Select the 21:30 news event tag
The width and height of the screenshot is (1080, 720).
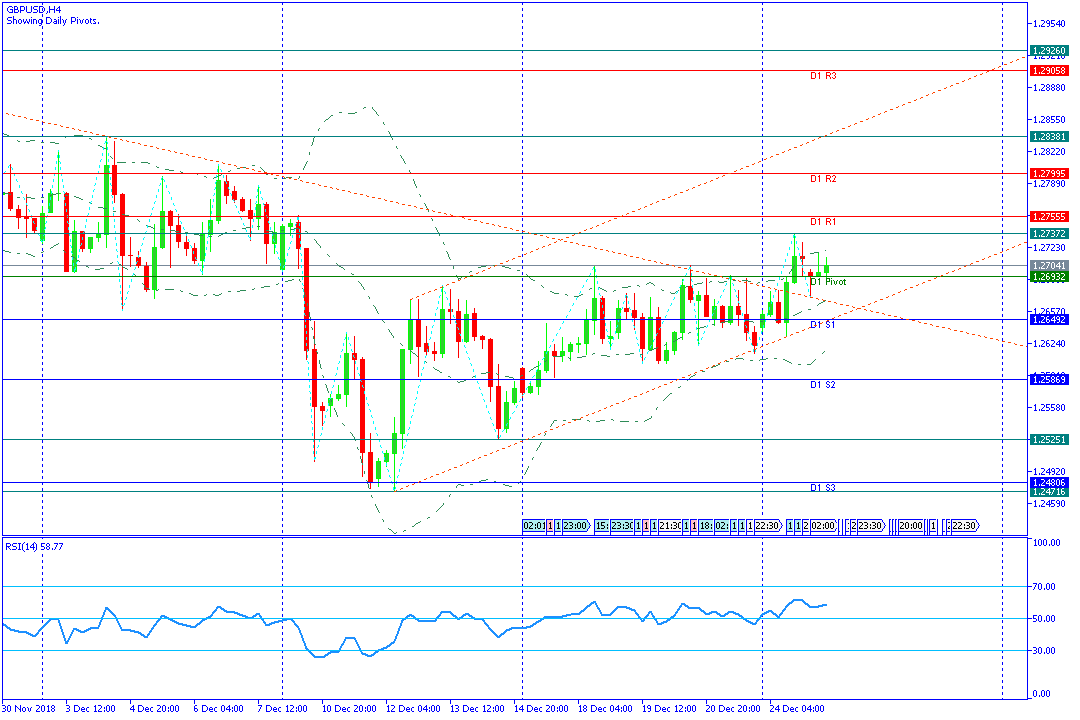[x=671, y=526]
